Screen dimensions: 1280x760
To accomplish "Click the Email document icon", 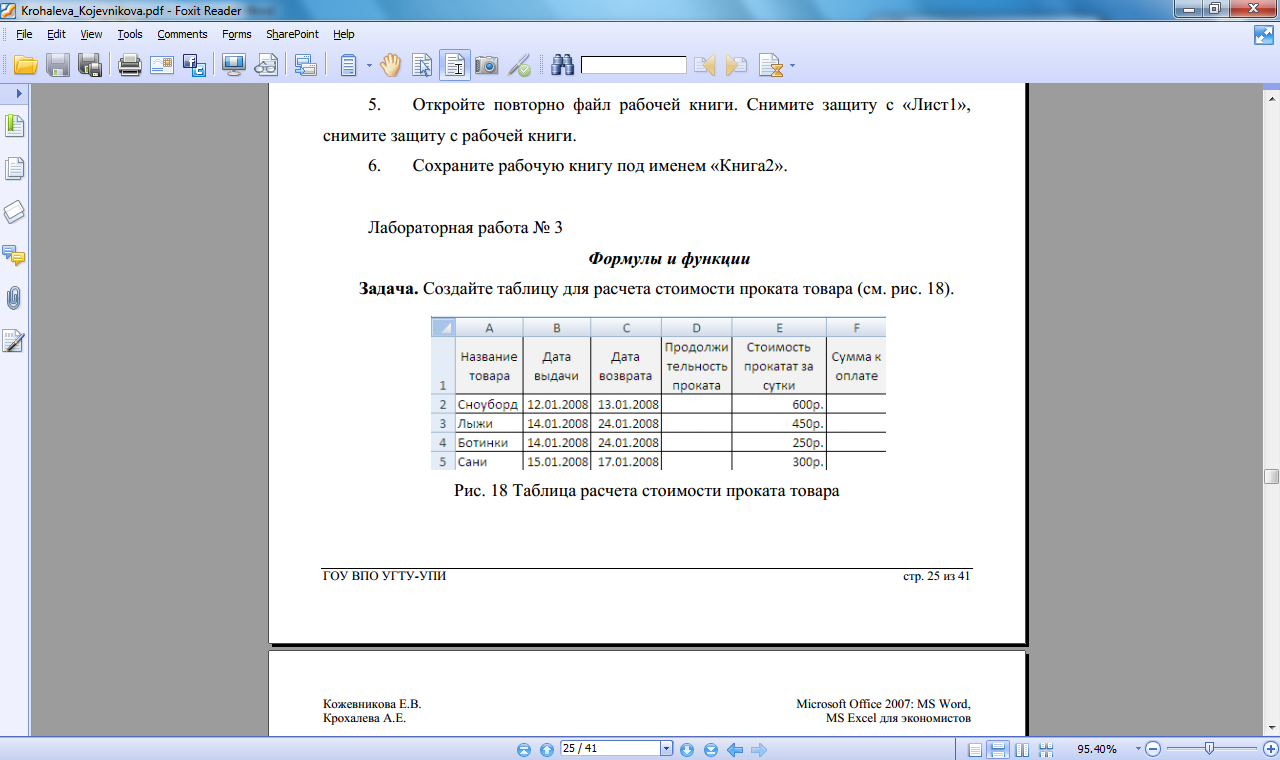I will point(162,66).
